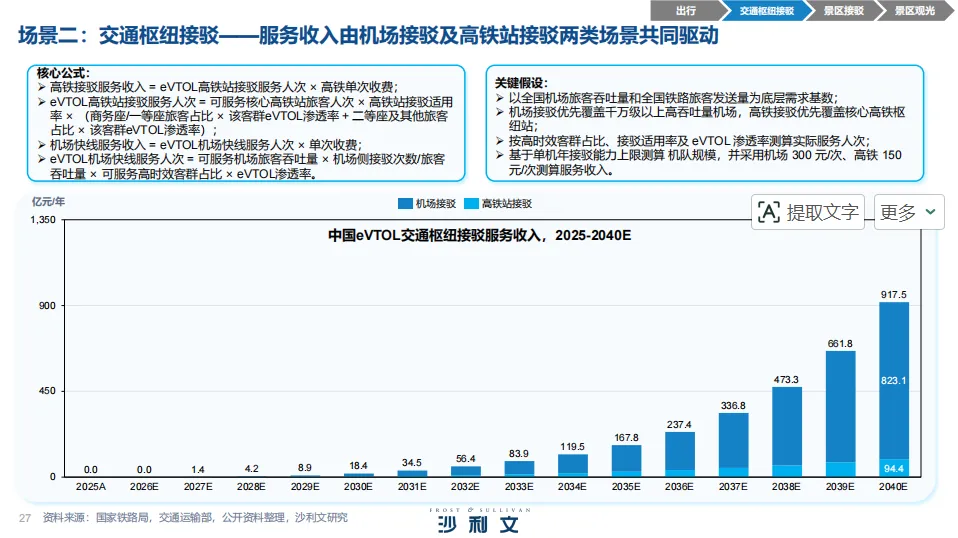
Task: Click the 机场接驳 legend color swatch
Action: click(405, 203)
